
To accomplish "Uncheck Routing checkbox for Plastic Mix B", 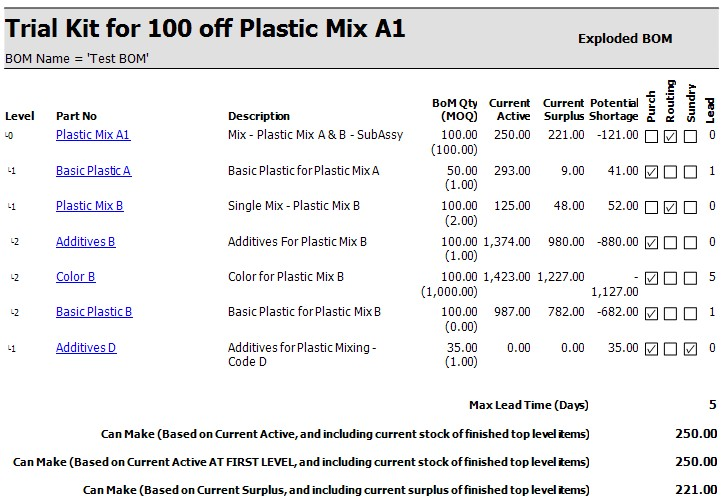I will [x=671, y=207].
